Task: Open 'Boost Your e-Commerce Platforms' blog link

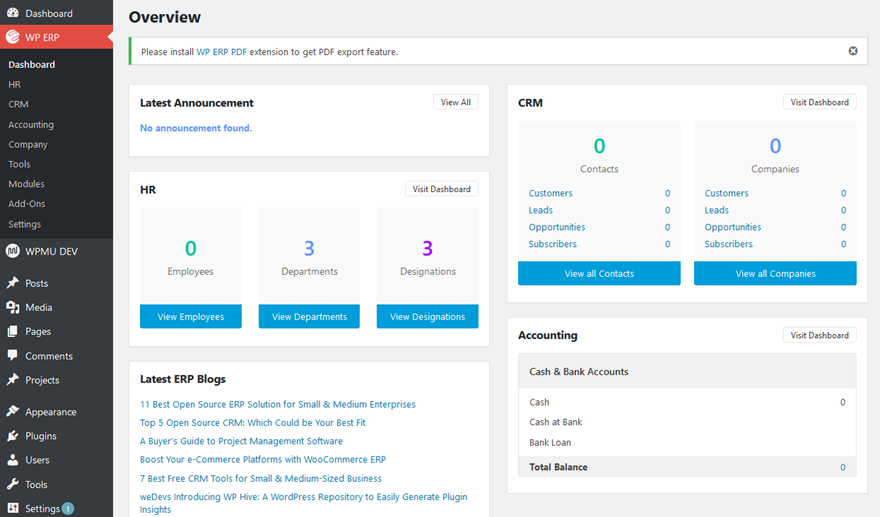Action: pos(263,459)
